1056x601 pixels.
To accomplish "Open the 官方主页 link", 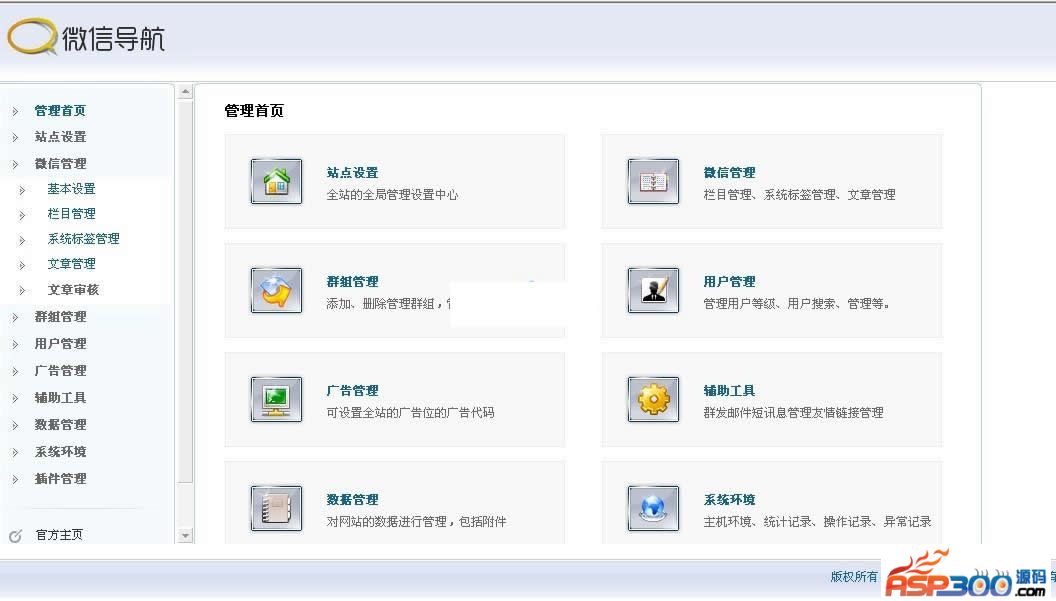I will coord(59,535).
